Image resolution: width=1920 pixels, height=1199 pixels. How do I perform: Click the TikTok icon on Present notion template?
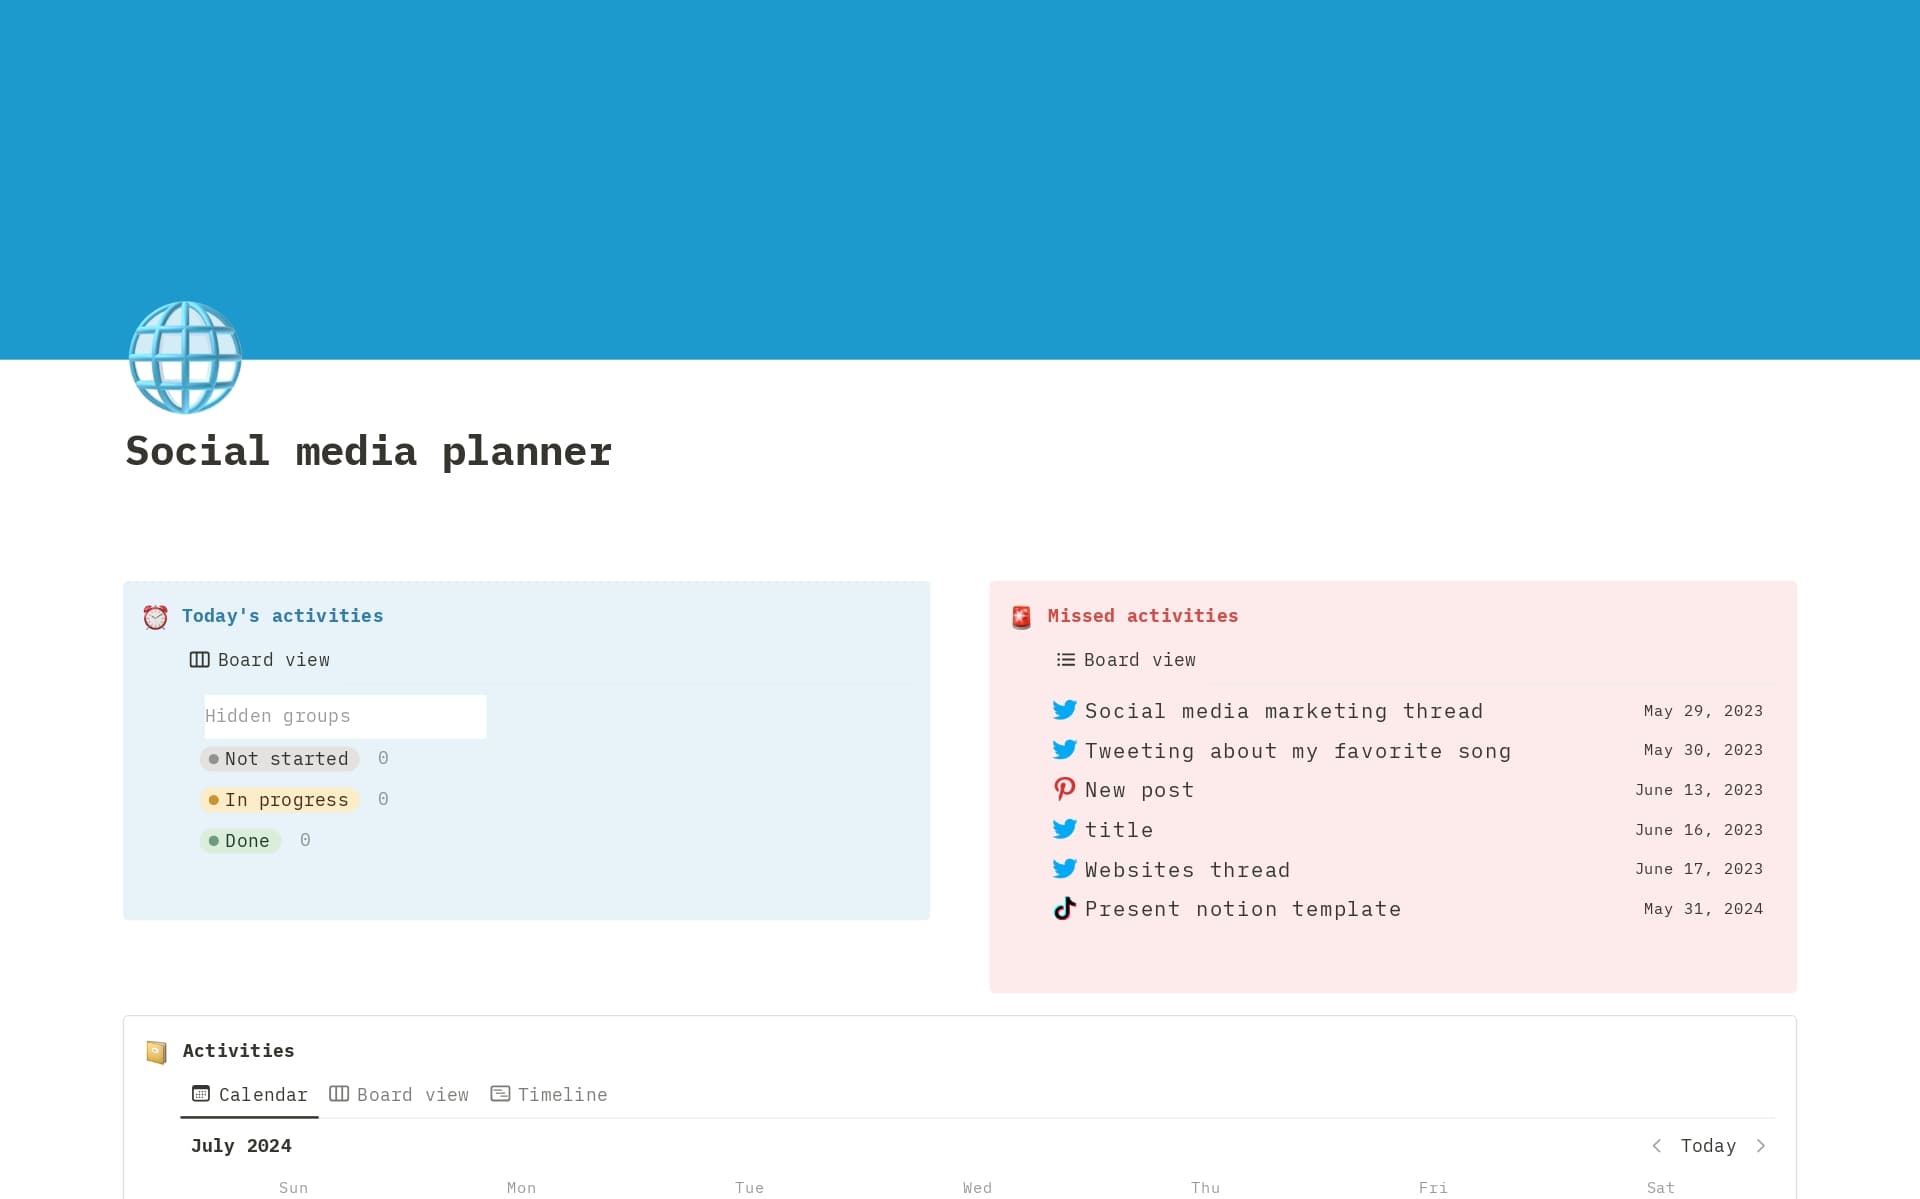(x=1065, y=908)
